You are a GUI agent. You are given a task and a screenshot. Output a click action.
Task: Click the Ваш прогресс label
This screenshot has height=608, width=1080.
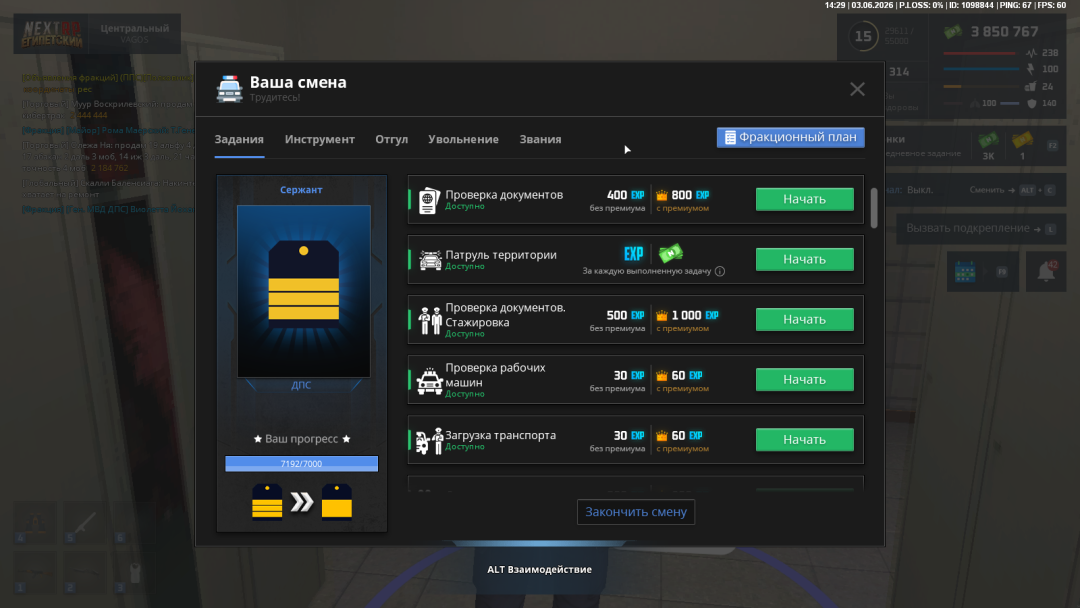302,439
